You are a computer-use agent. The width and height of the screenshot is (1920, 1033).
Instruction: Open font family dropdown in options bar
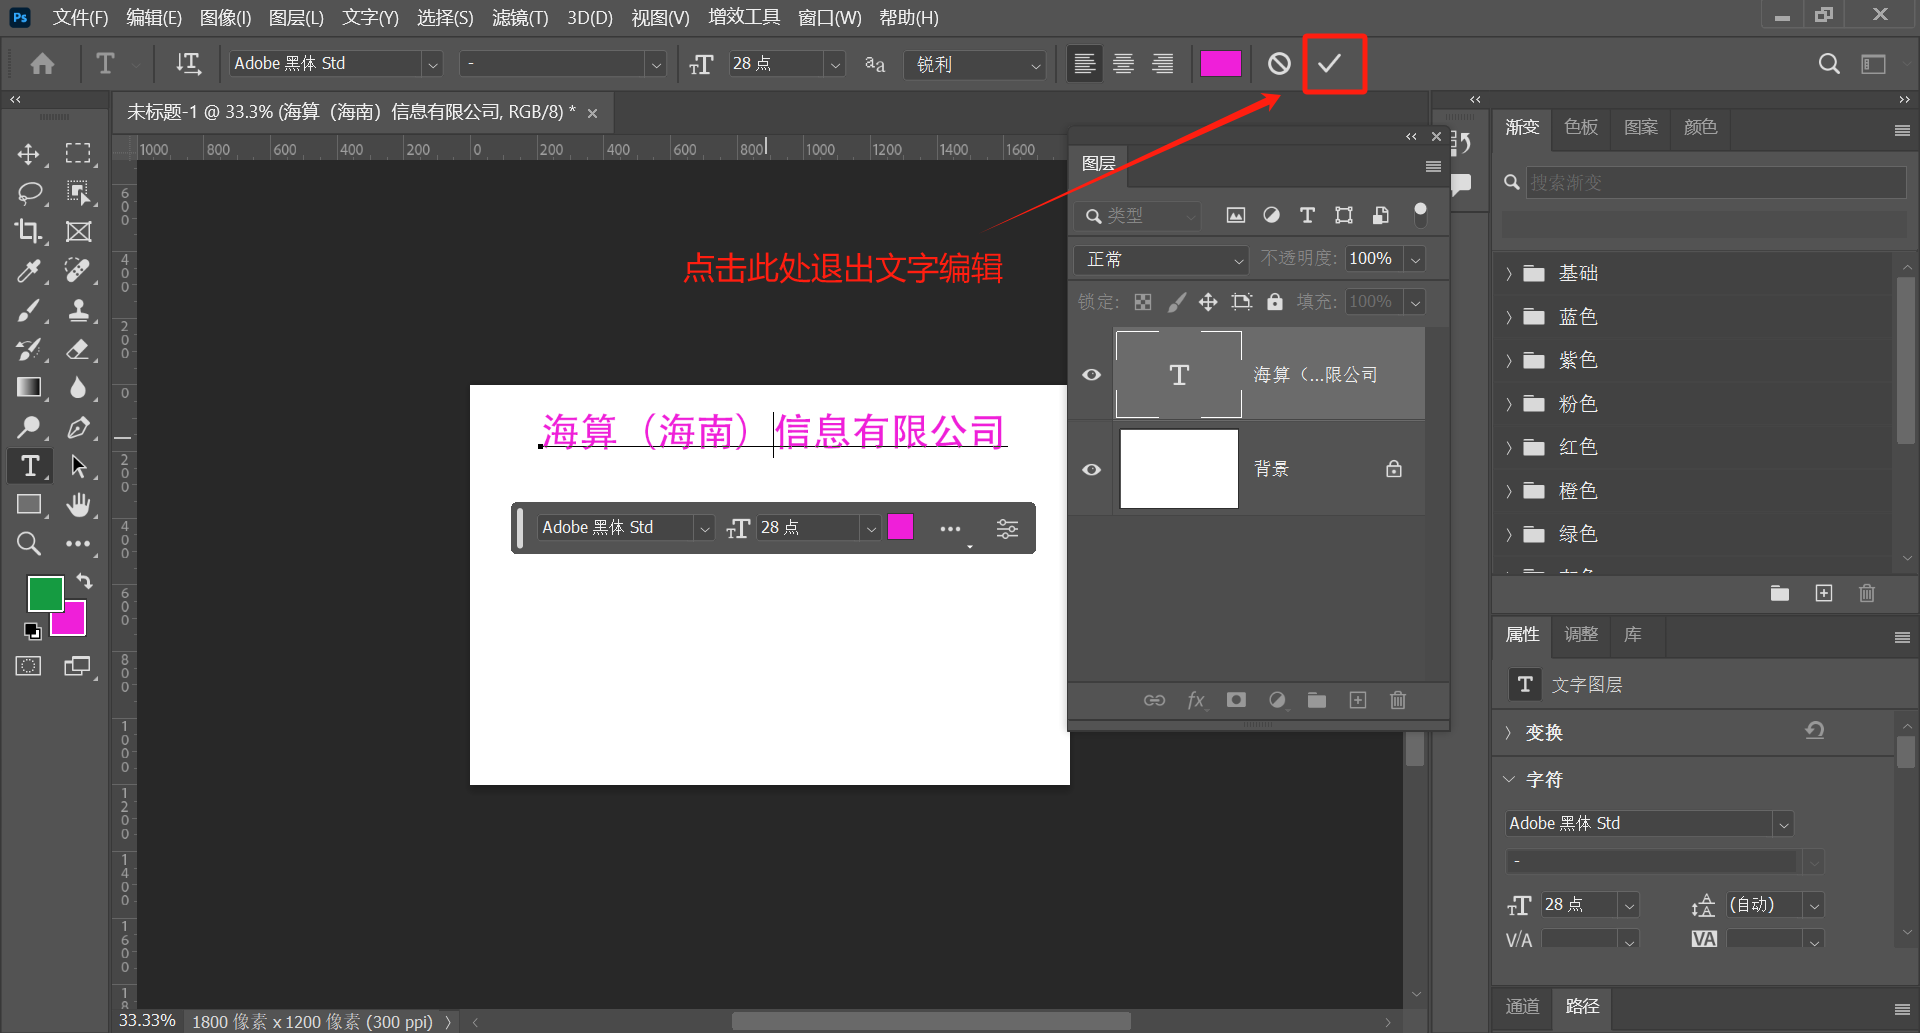coord(433,64)
